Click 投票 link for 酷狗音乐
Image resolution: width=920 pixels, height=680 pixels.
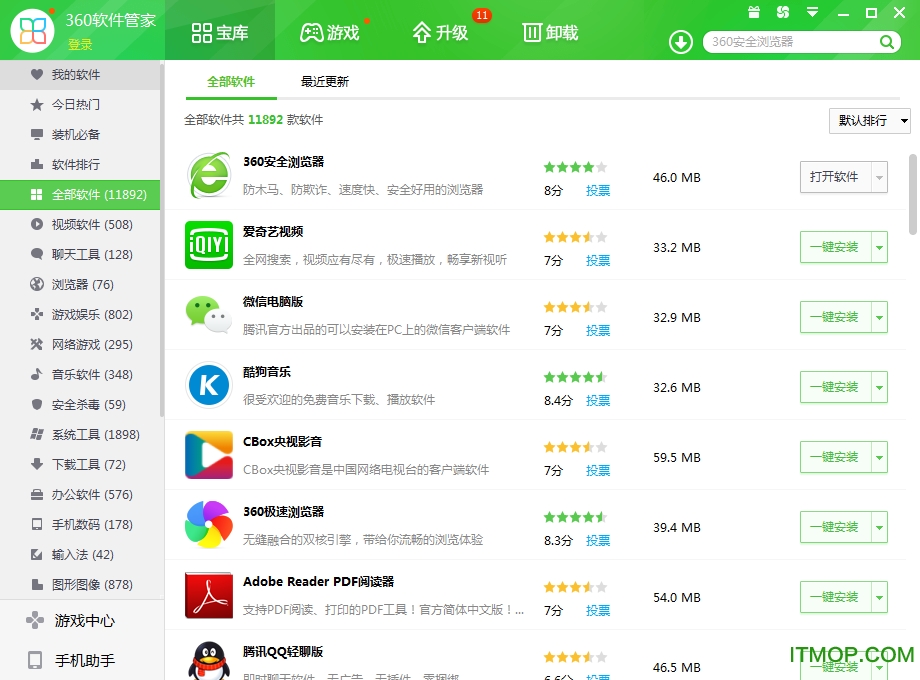[598, 400]
